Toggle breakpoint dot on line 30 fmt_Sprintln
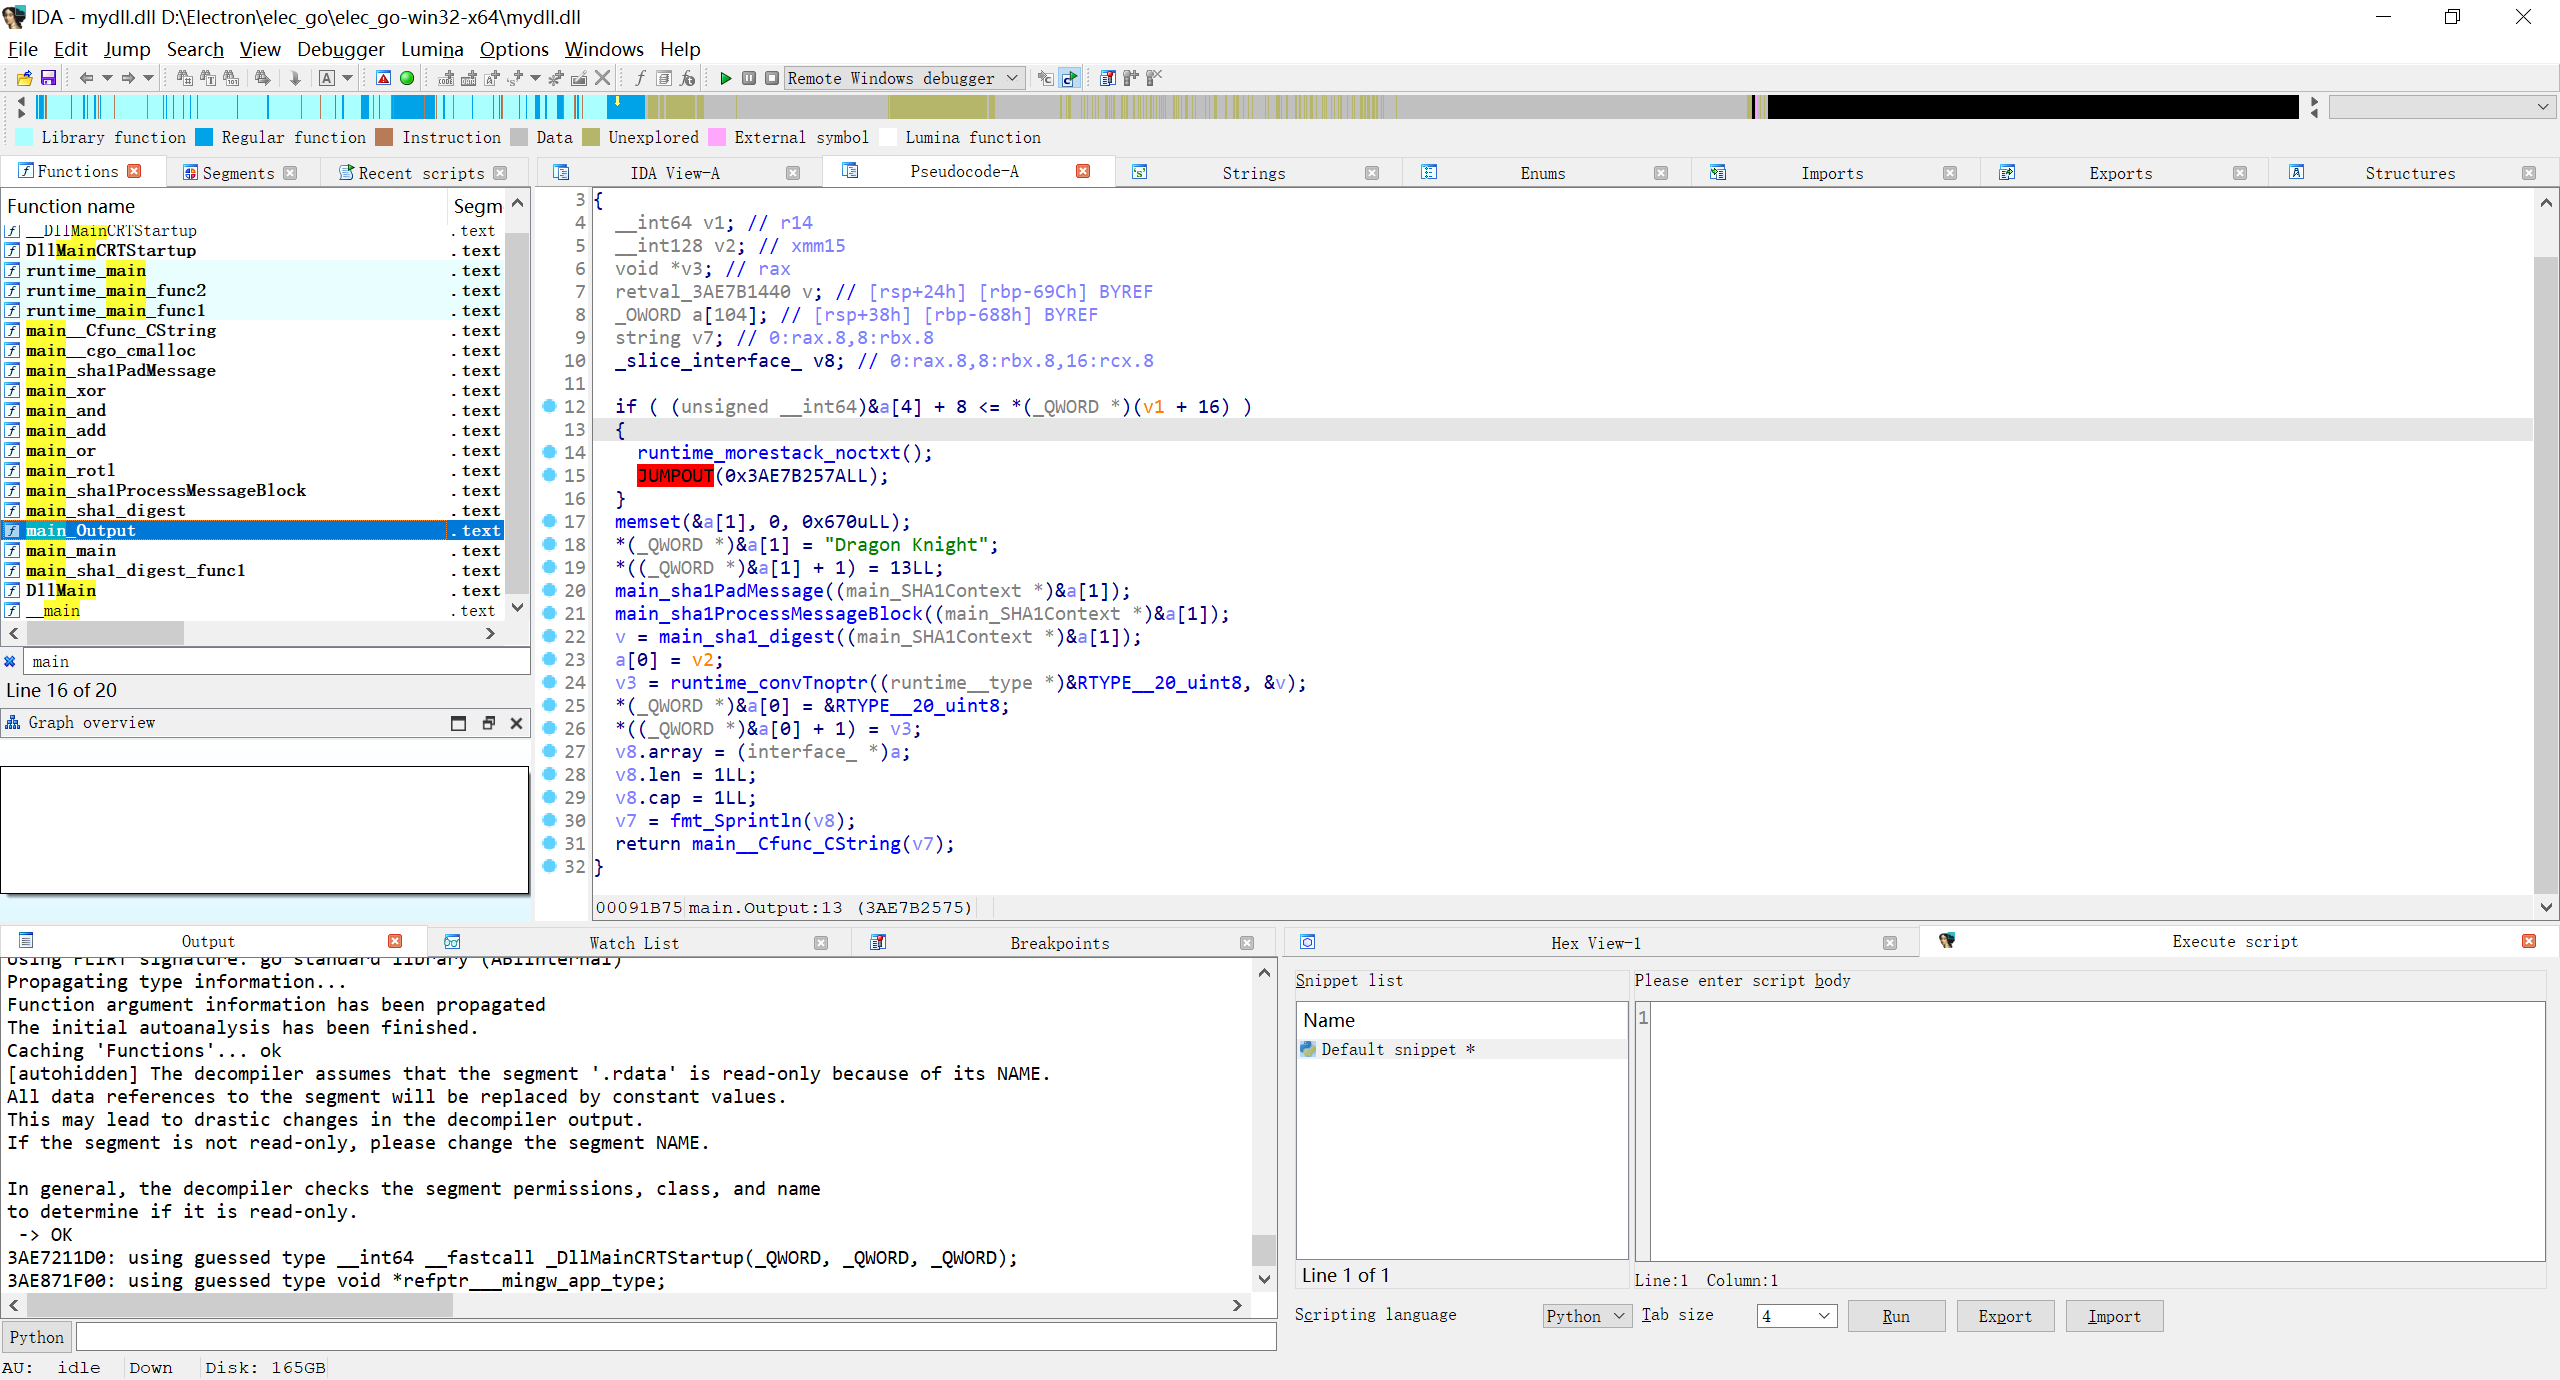This screenshot has height=1380, width=2560. 549,820
